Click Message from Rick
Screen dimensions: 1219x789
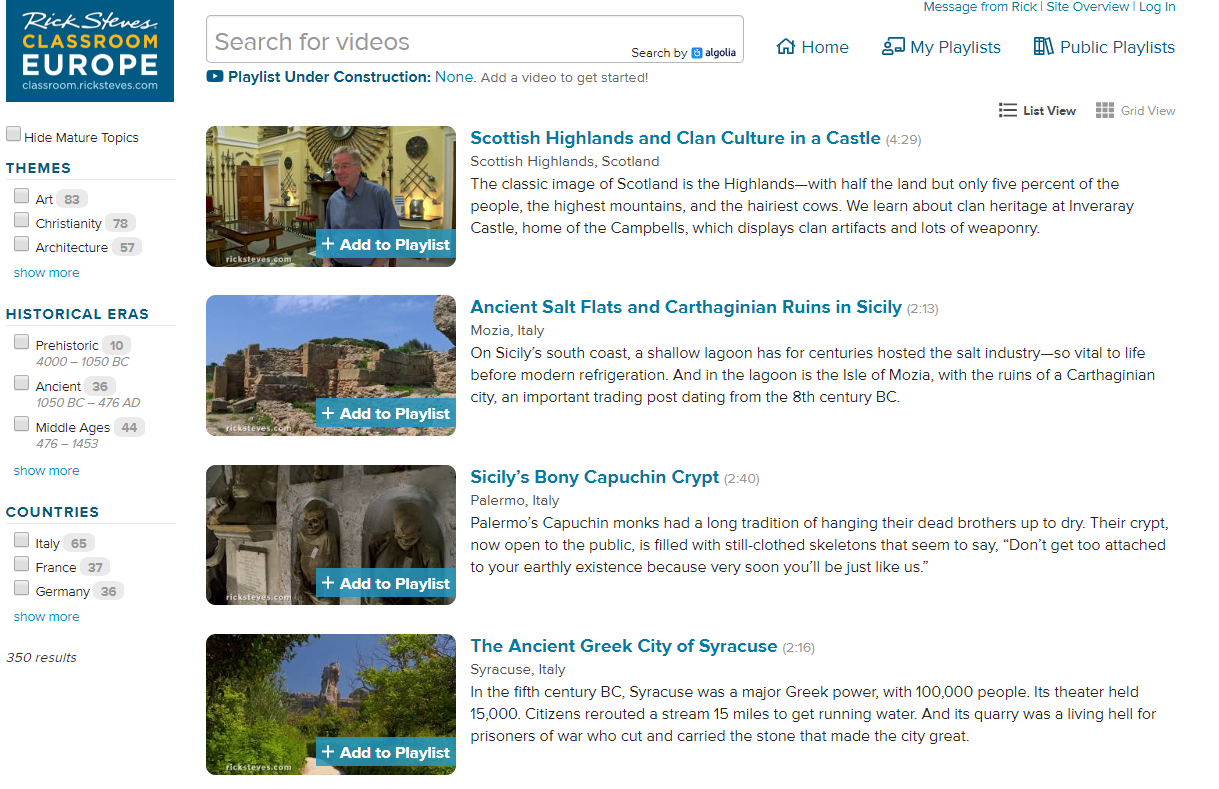[x=979, y=7]
